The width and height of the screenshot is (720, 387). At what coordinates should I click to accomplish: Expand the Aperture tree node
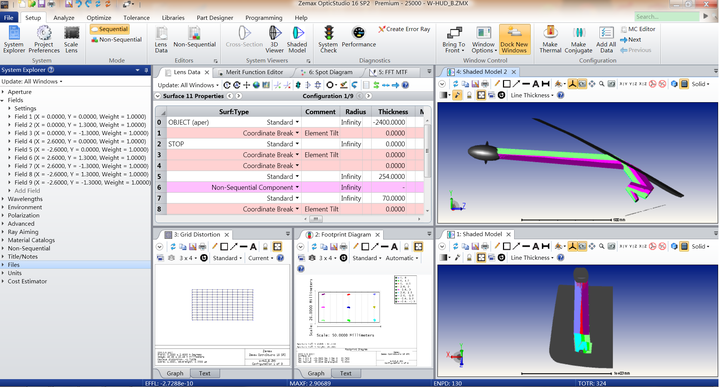(x=3, y=92)
